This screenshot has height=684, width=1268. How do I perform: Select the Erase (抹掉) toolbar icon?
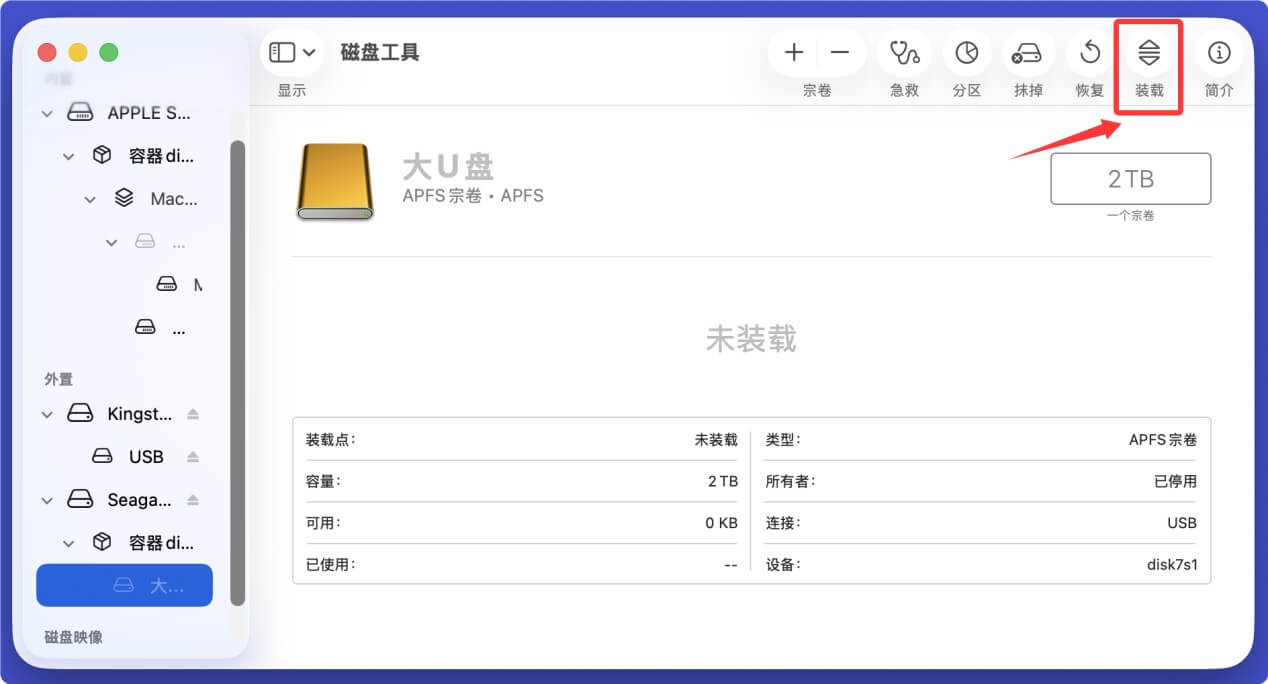(x=1028, y=52)
